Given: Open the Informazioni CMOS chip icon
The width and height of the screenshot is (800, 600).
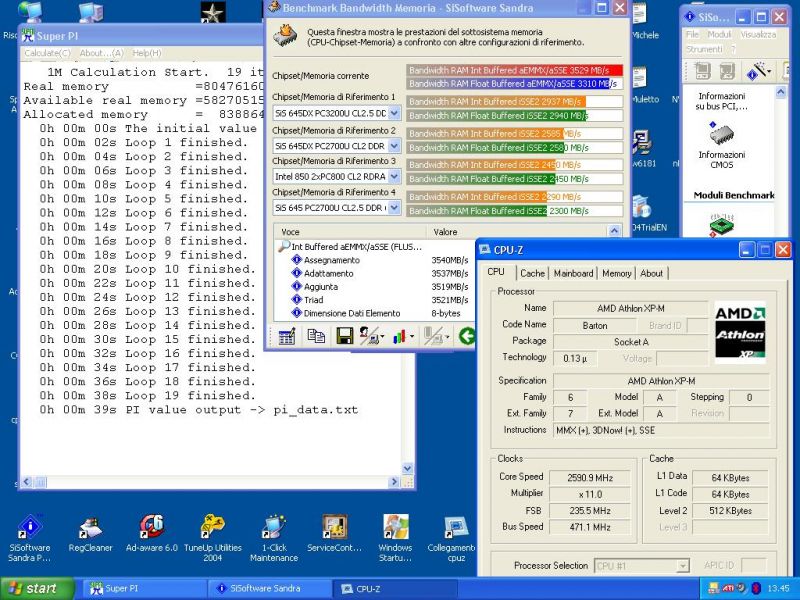Looking at the screenshot, I should [721, 134].
